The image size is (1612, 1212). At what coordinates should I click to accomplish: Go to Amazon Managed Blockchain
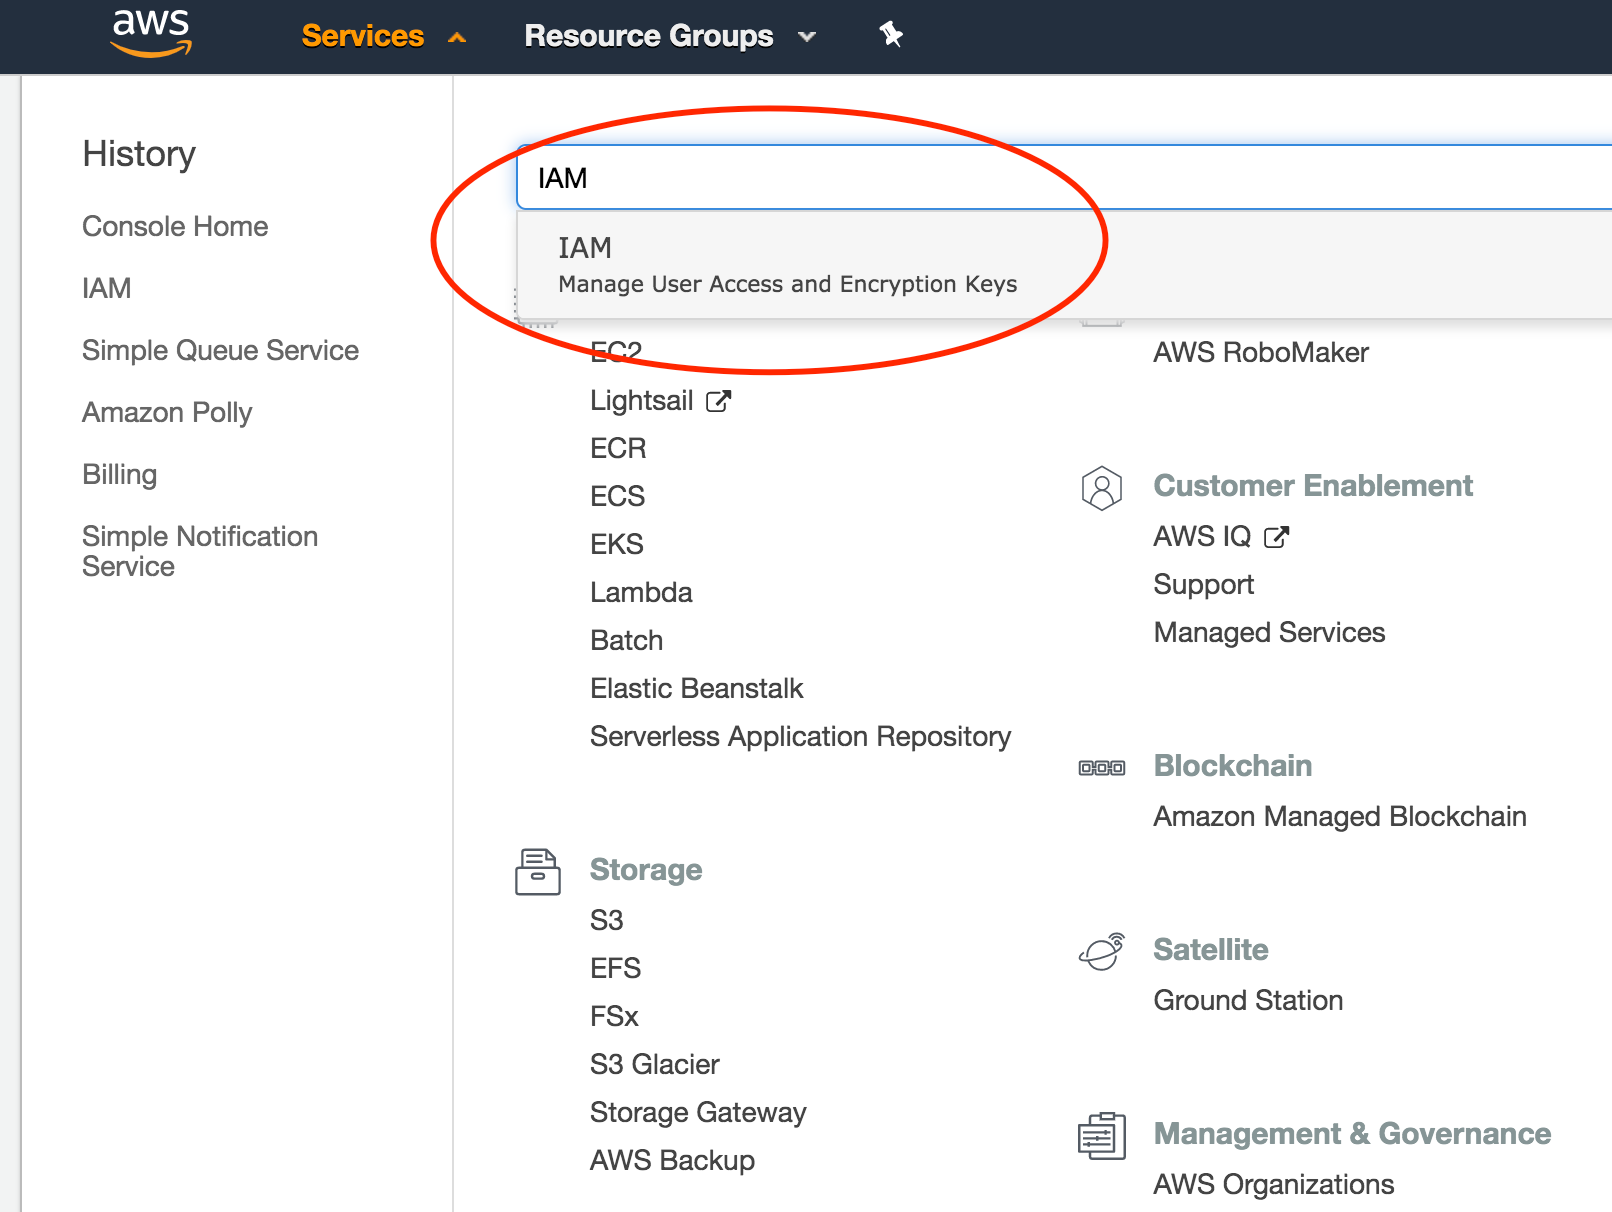pos(1340,816)
